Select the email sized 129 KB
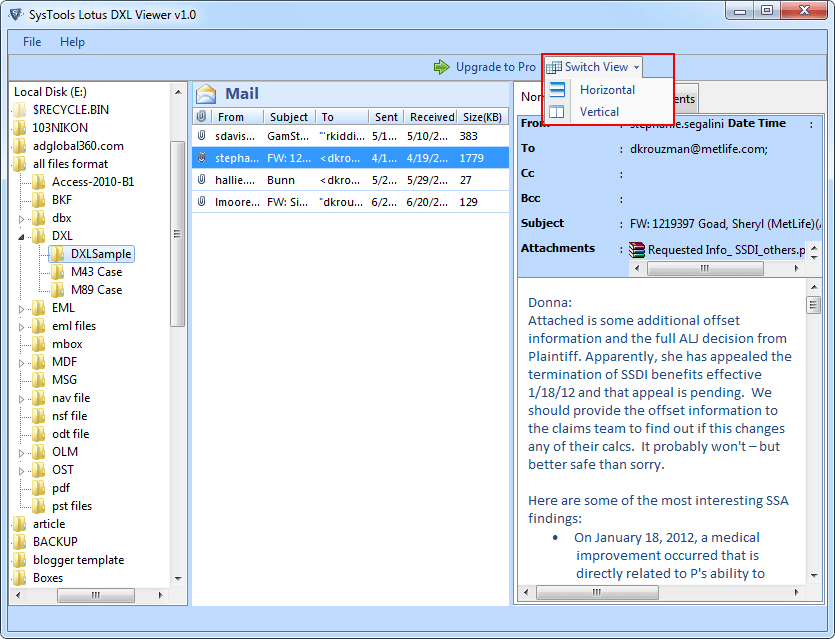 pos(350,202)
